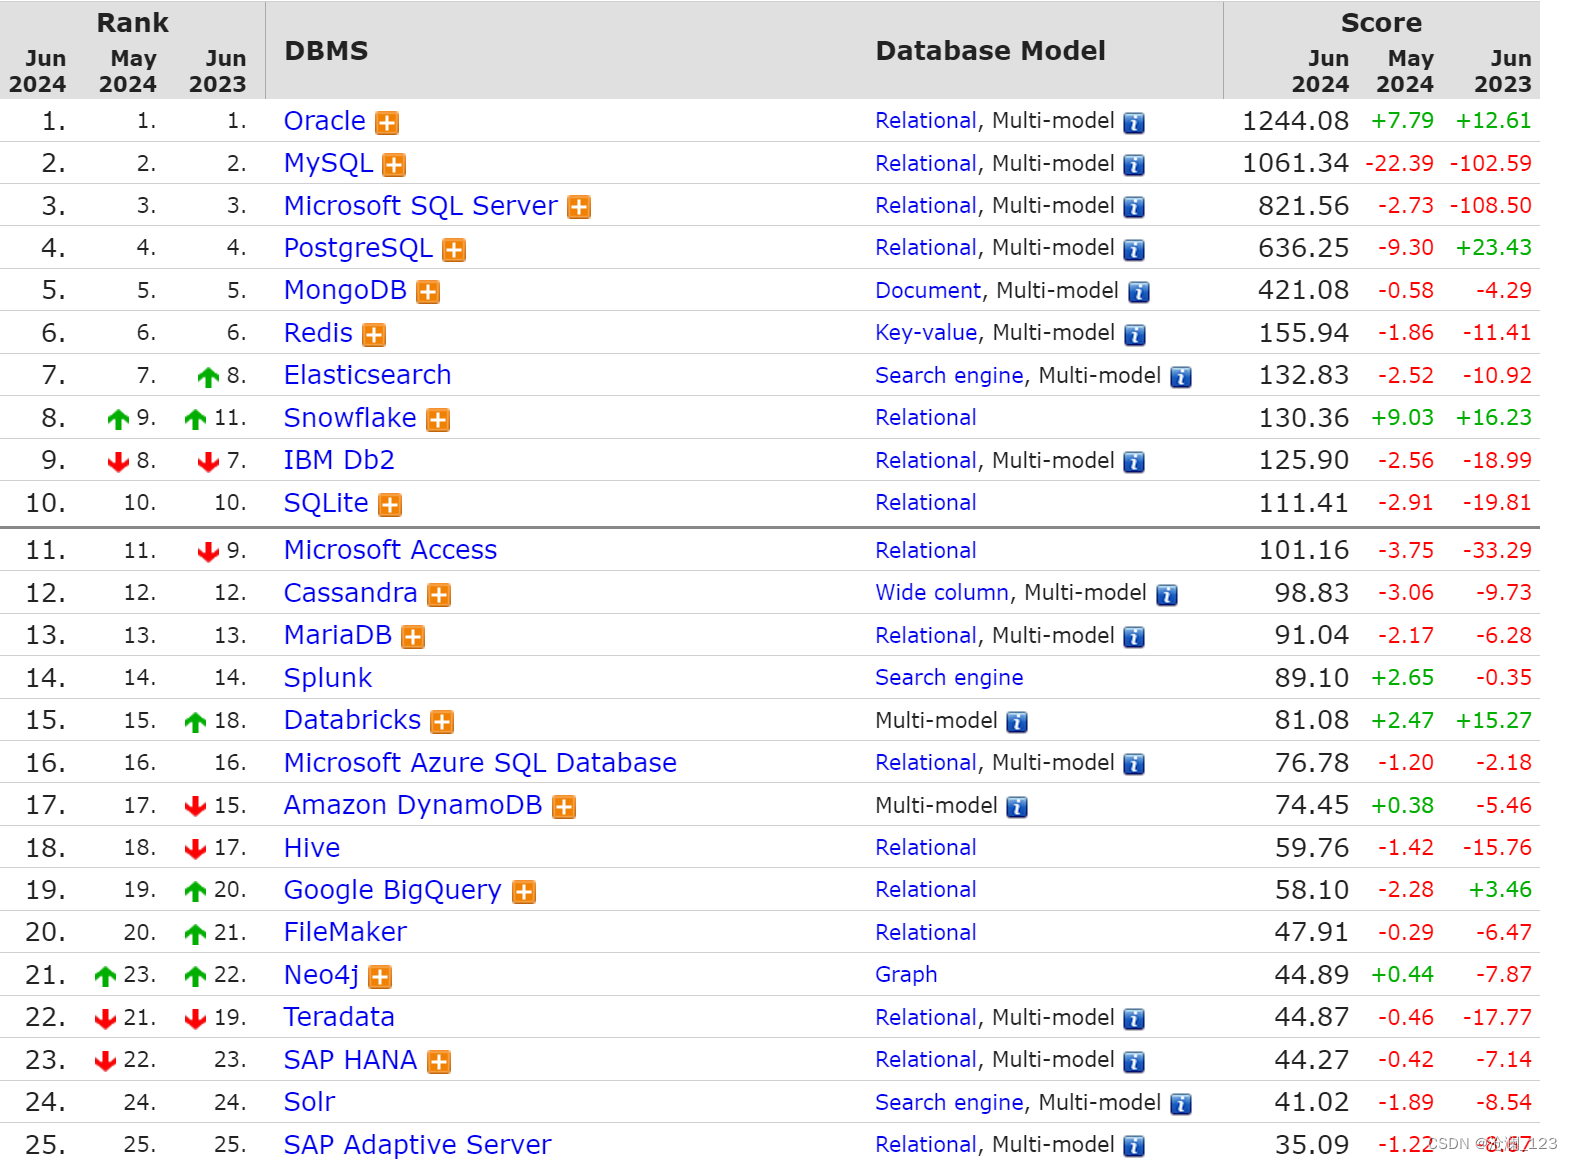Click the Databricks yearly change +15.27
The image size is (1572, 1161).
[1493, 720]
